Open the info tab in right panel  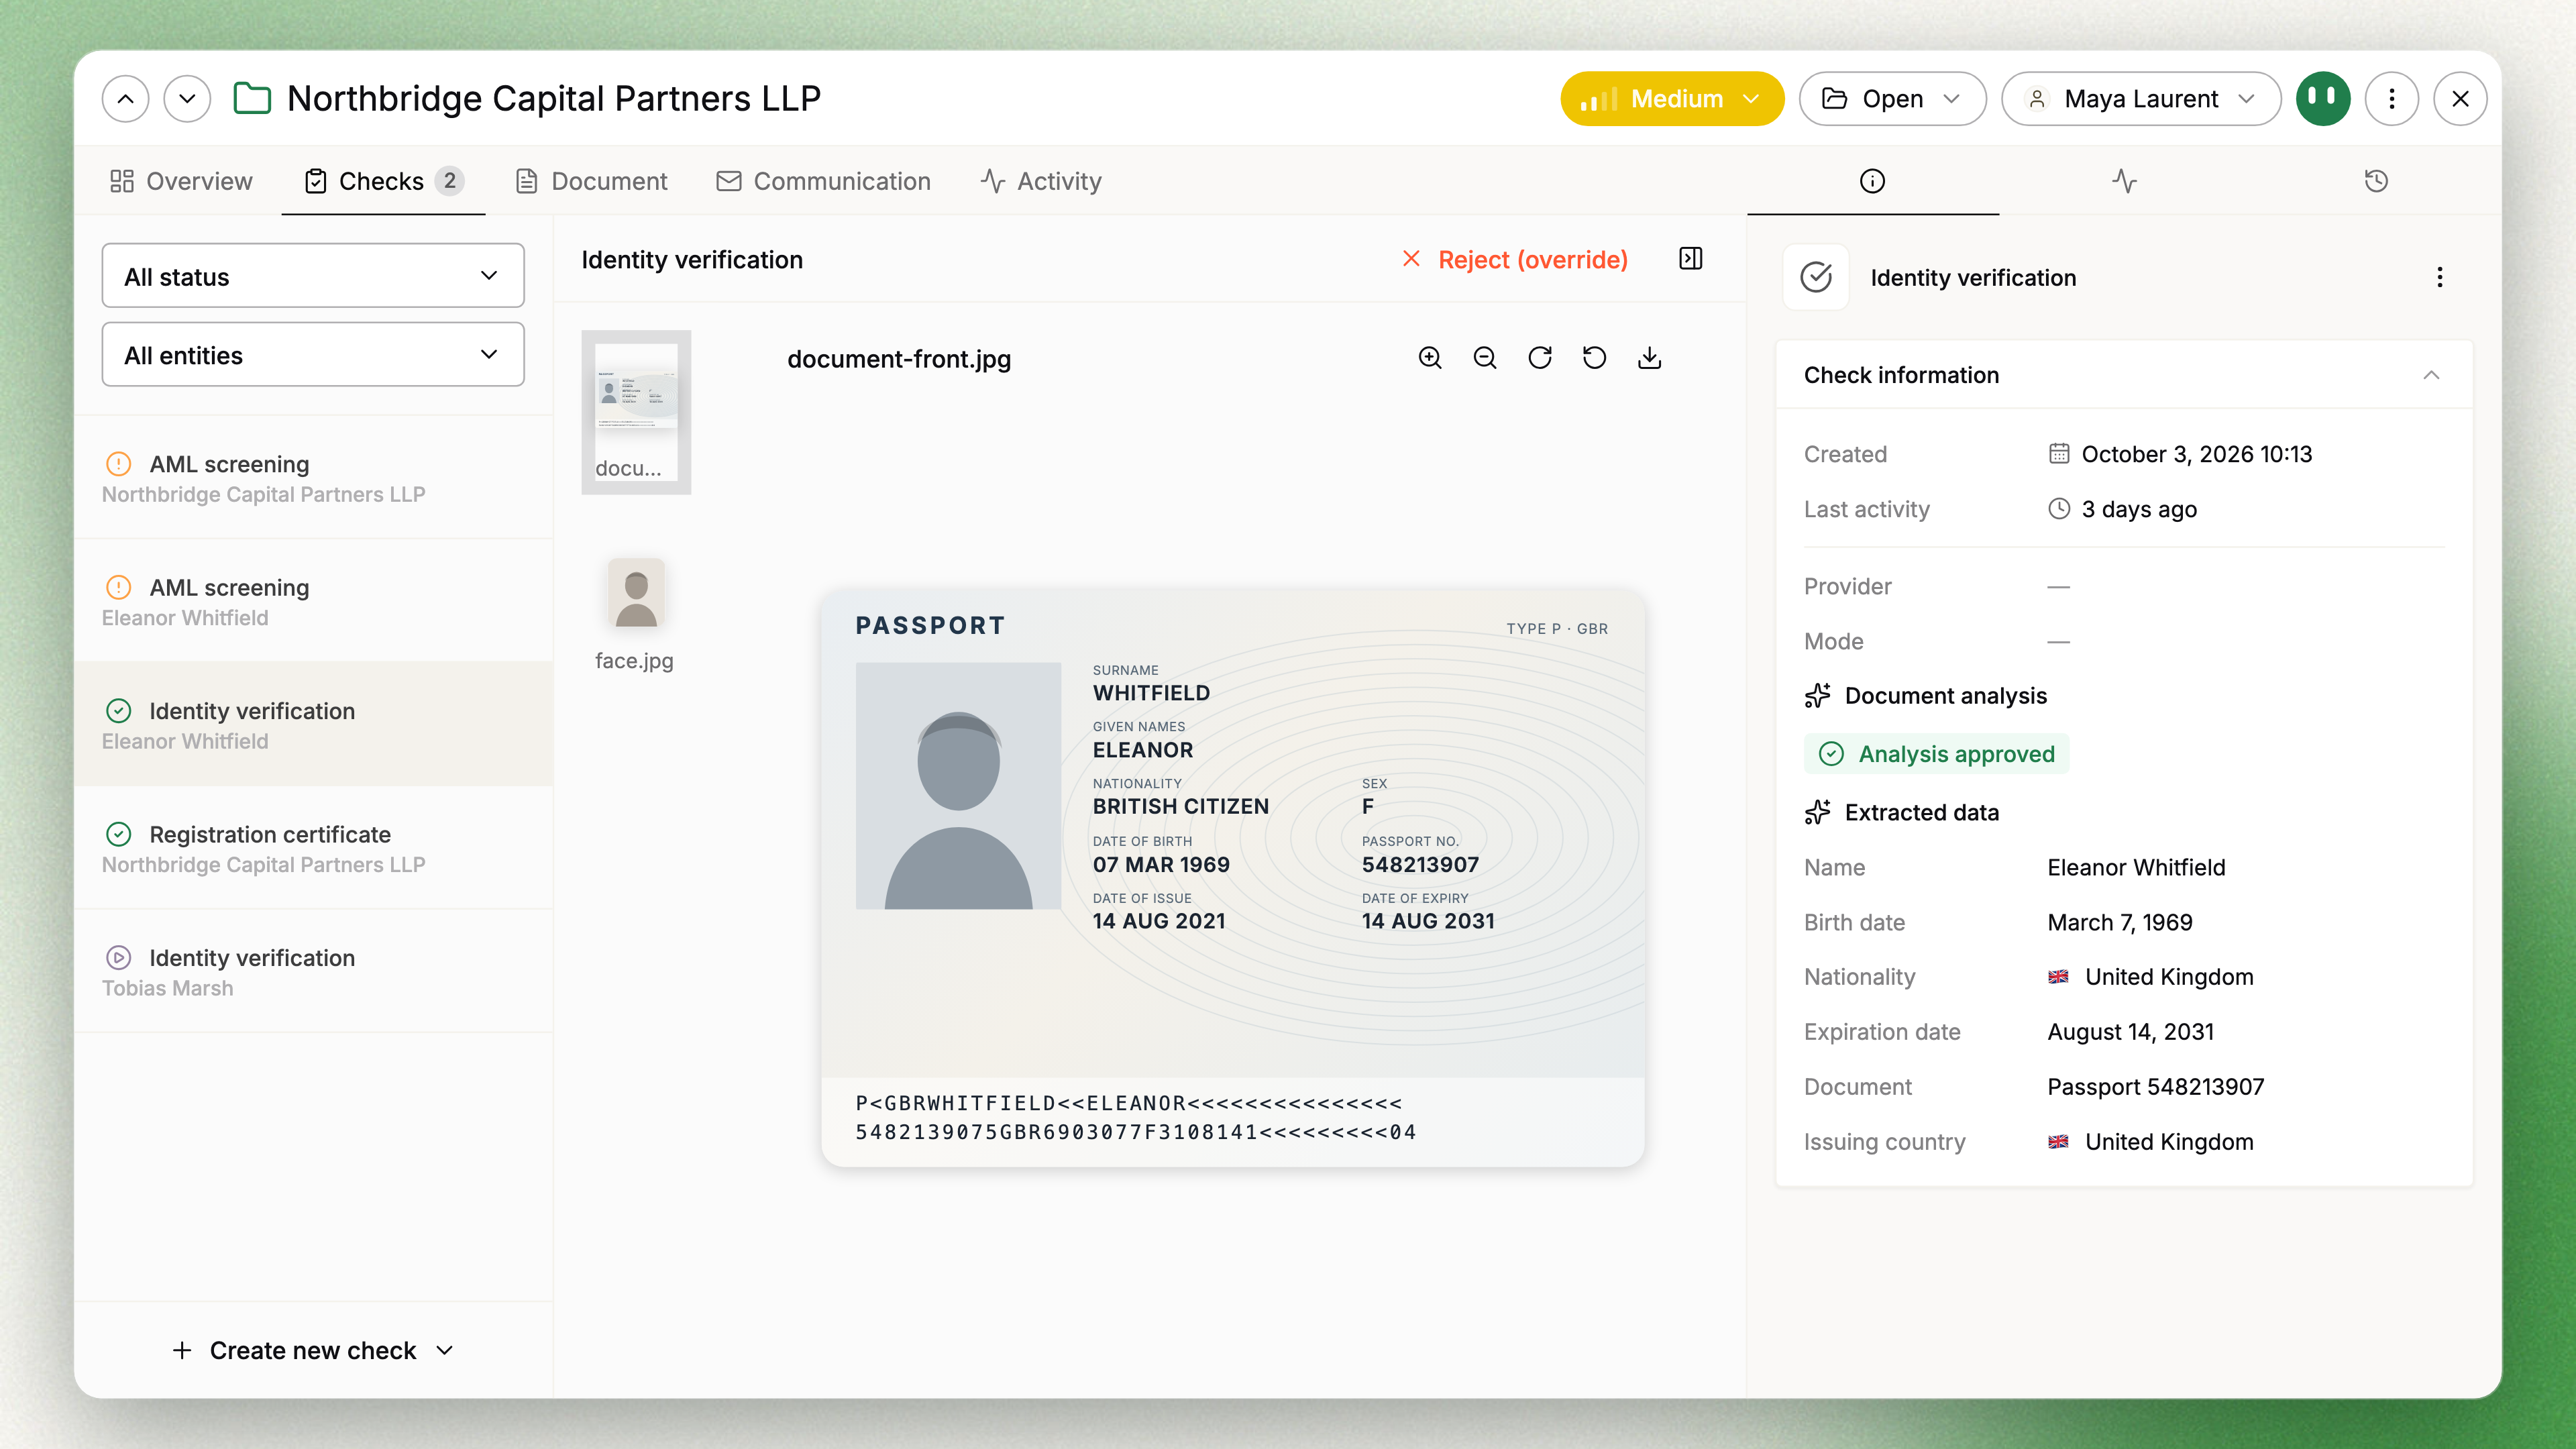pyautogui.click(x=1872, y=181)
